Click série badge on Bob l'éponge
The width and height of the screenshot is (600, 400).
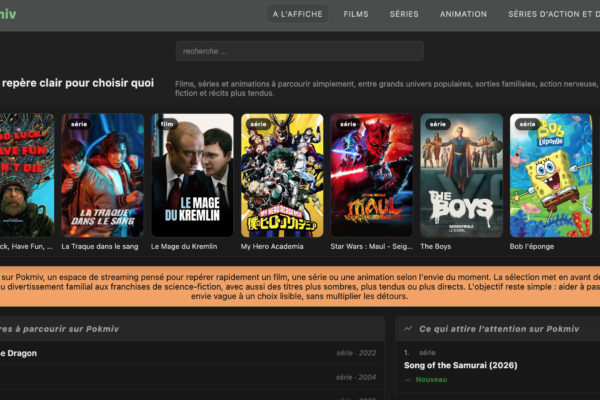pos(527,124)
